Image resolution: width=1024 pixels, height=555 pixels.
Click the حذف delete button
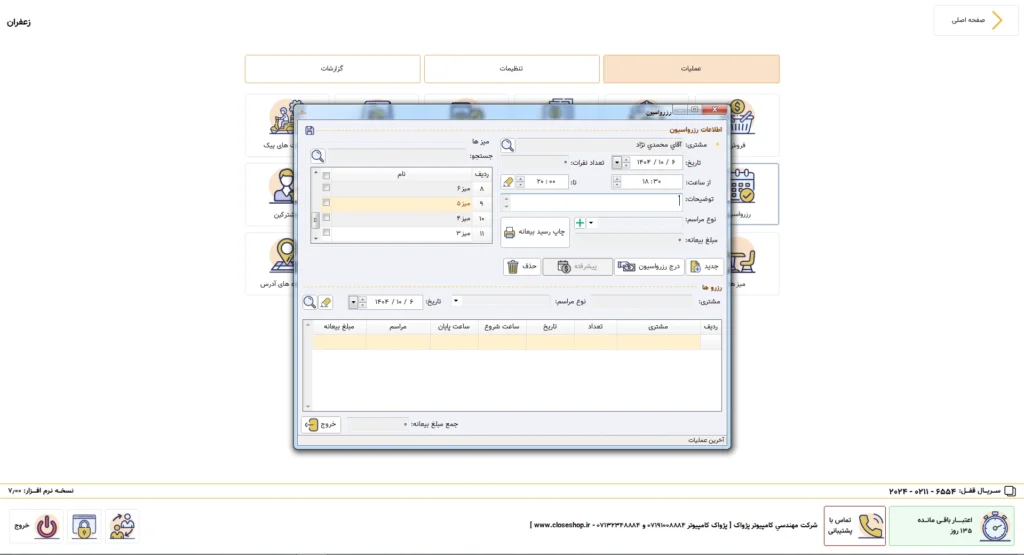522,266
